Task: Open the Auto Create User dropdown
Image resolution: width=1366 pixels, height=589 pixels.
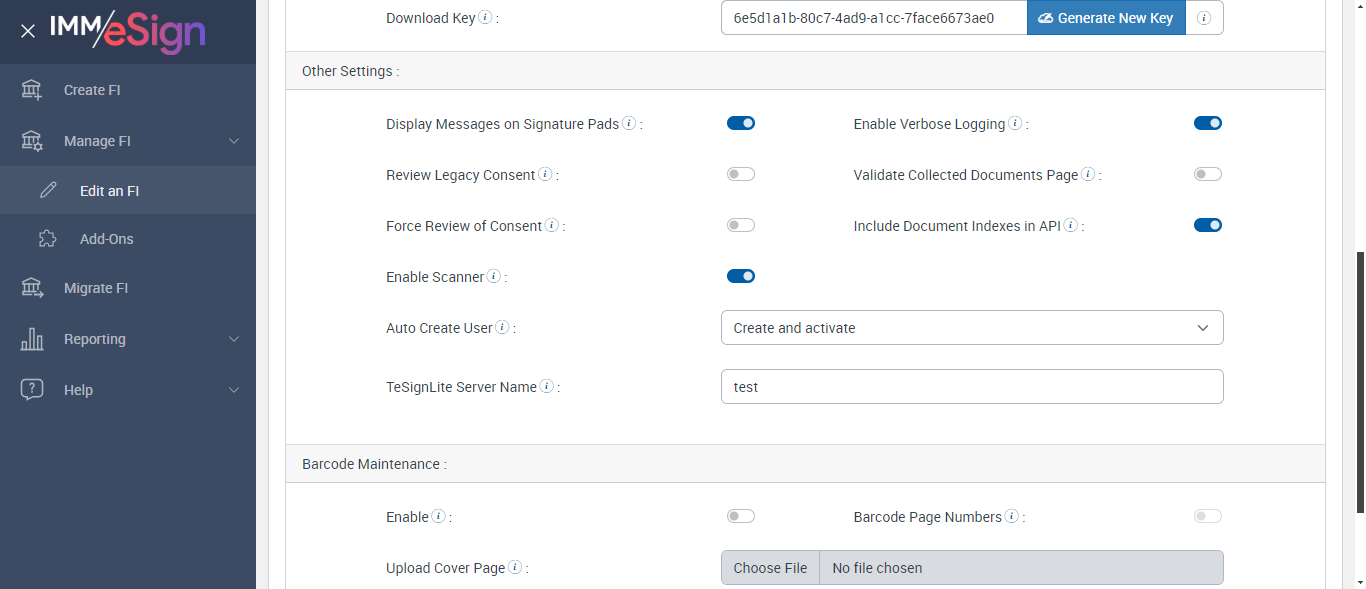Action: coord(972,327)
